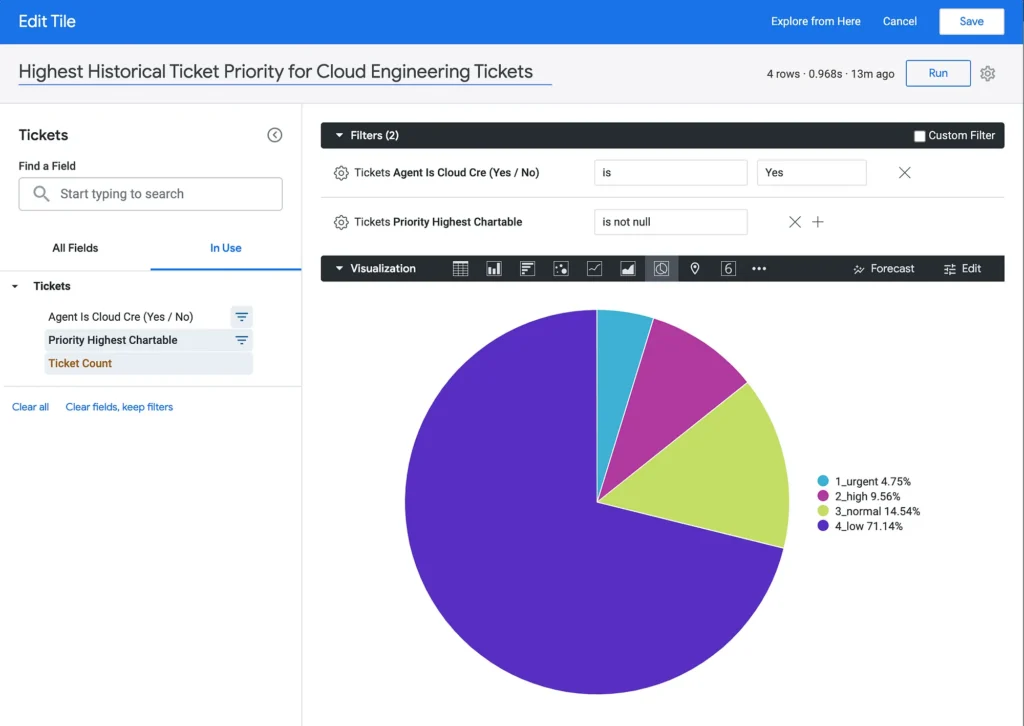Image resolution: width=1024 pixels, height=726 pixels.
Task: Switch to line chart visualization
Action: (594, 269)
